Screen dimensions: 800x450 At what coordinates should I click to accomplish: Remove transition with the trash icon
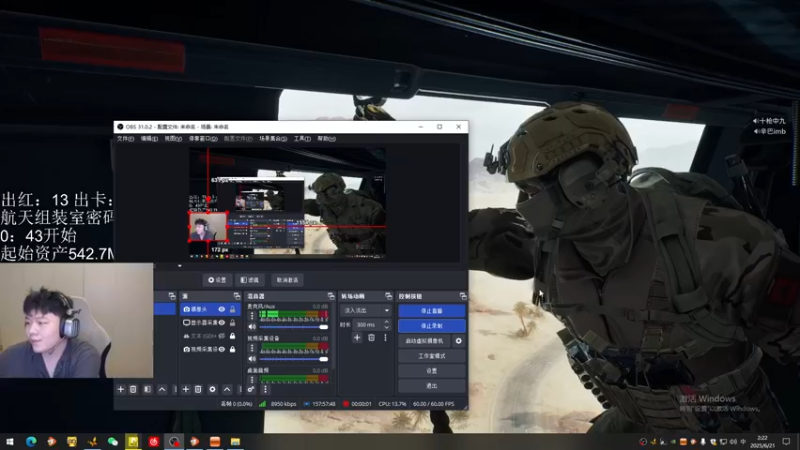[x=371, y=338]
